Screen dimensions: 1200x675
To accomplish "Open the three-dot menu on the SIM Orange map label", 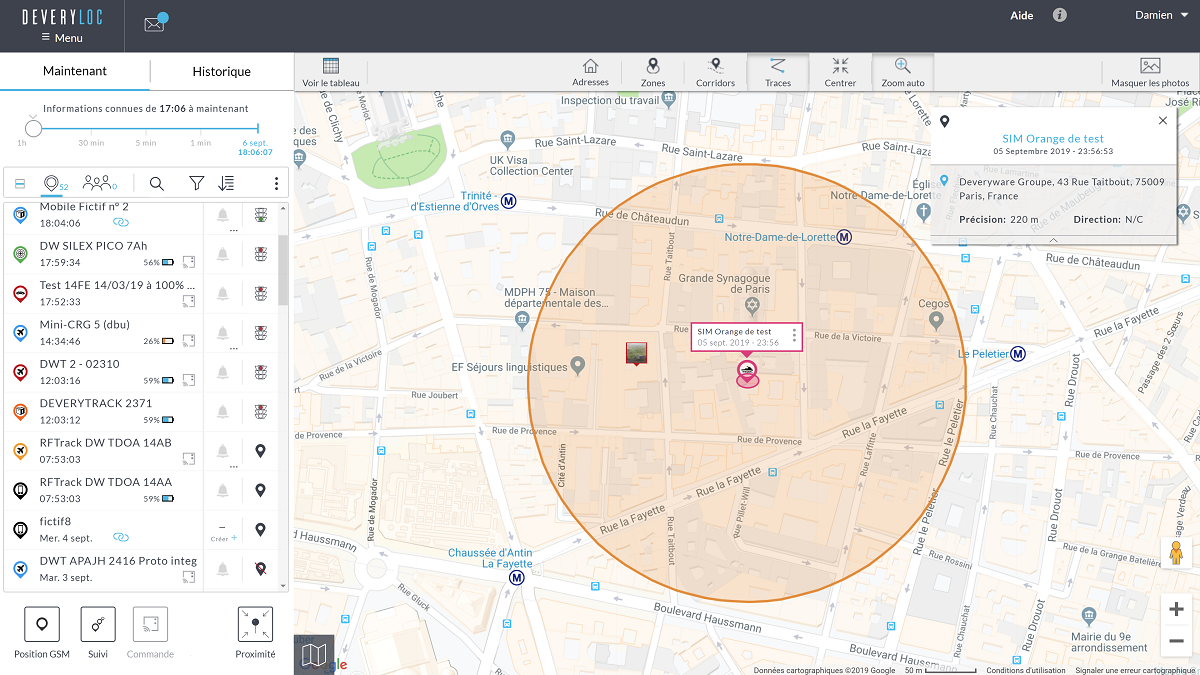I will coord(794,336).
